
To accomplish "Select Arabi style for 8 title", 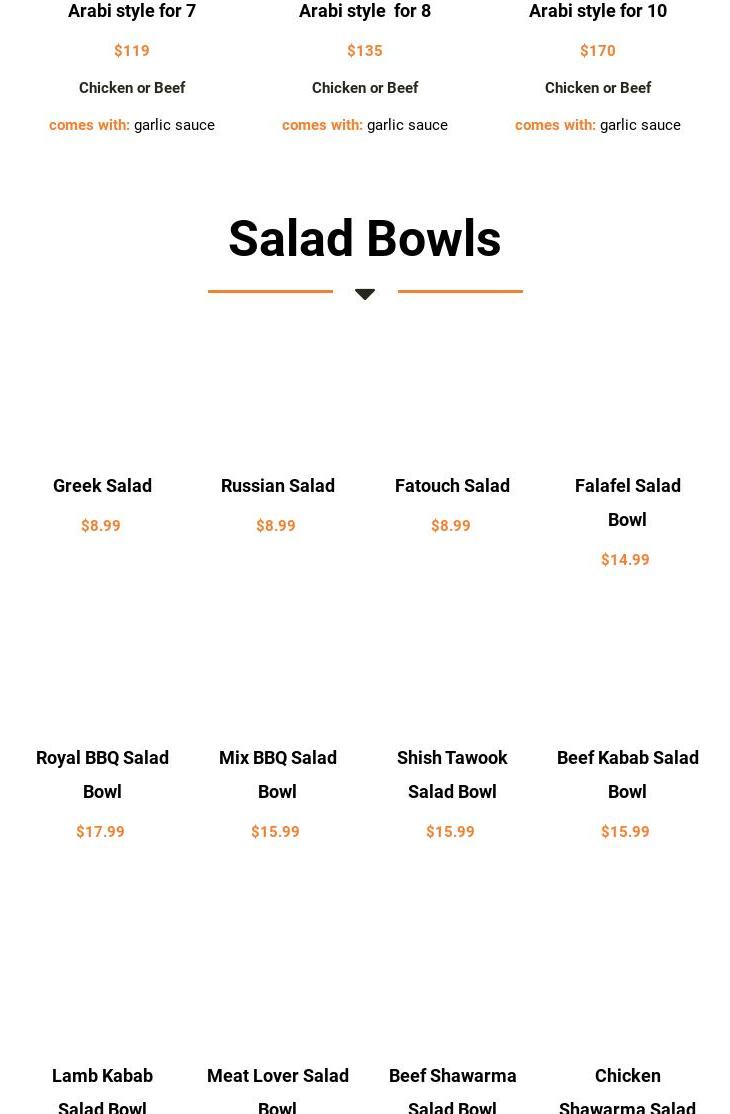I will [x=365, y=11].
